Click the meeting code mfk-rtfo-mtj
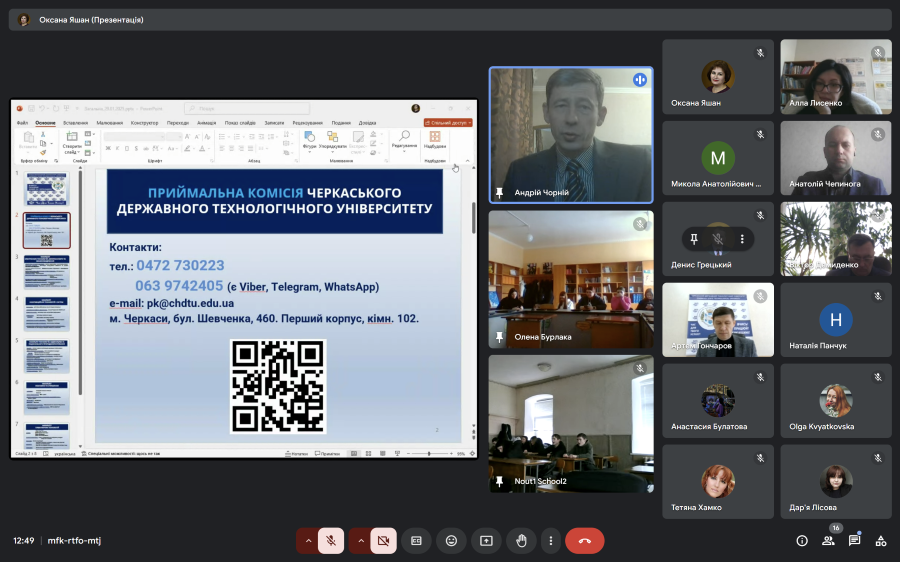Screen dimensions: 900x562 pyautogui.click(x=74, y=541)
